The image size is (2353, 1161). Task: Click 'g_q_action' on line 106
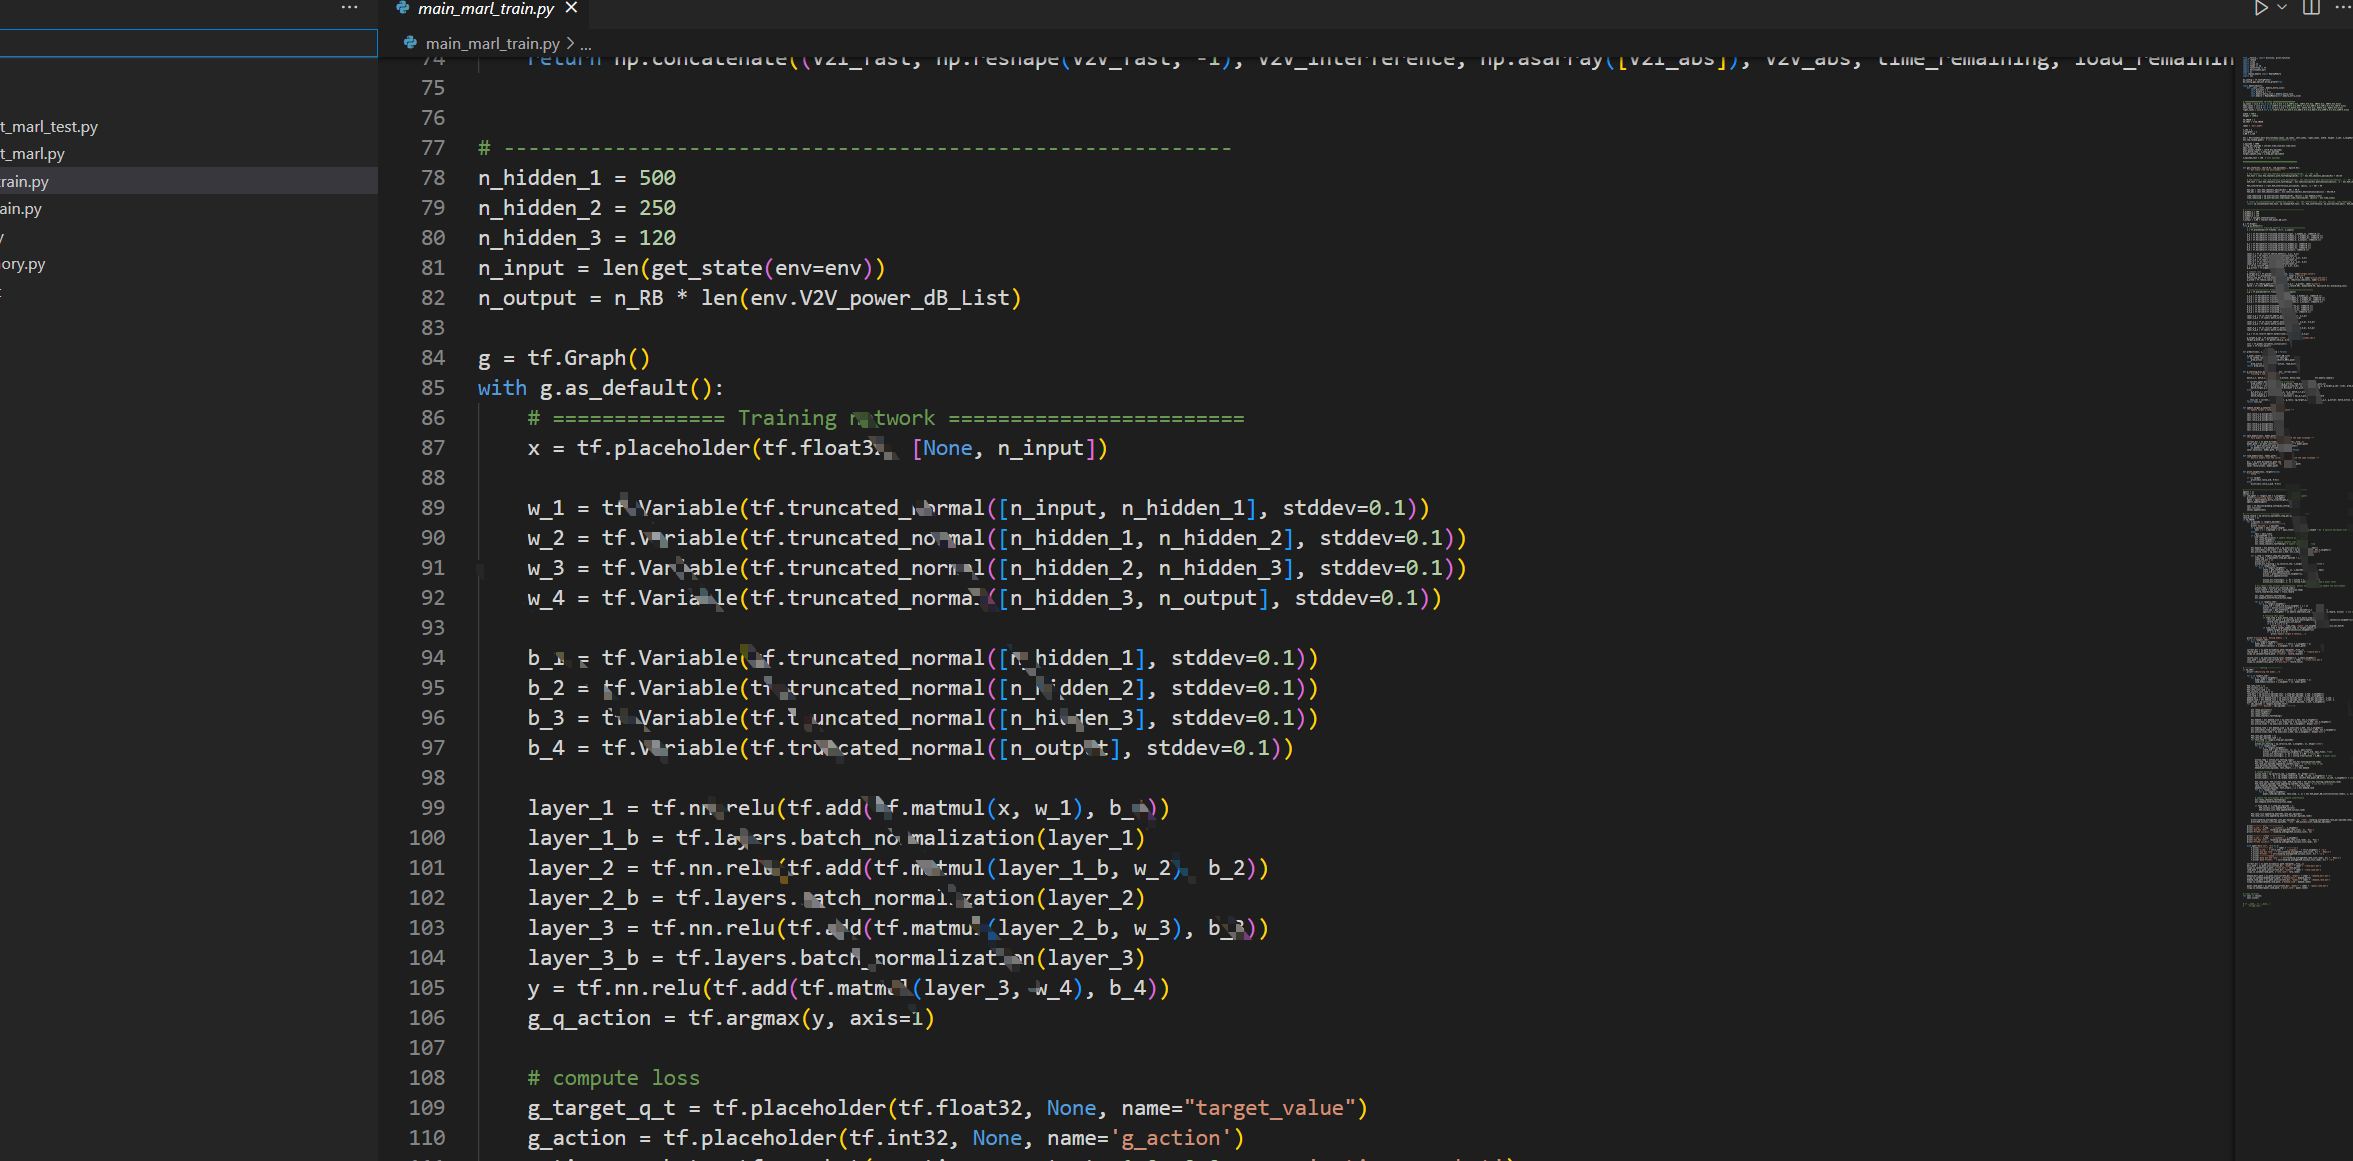[589, 1018]
